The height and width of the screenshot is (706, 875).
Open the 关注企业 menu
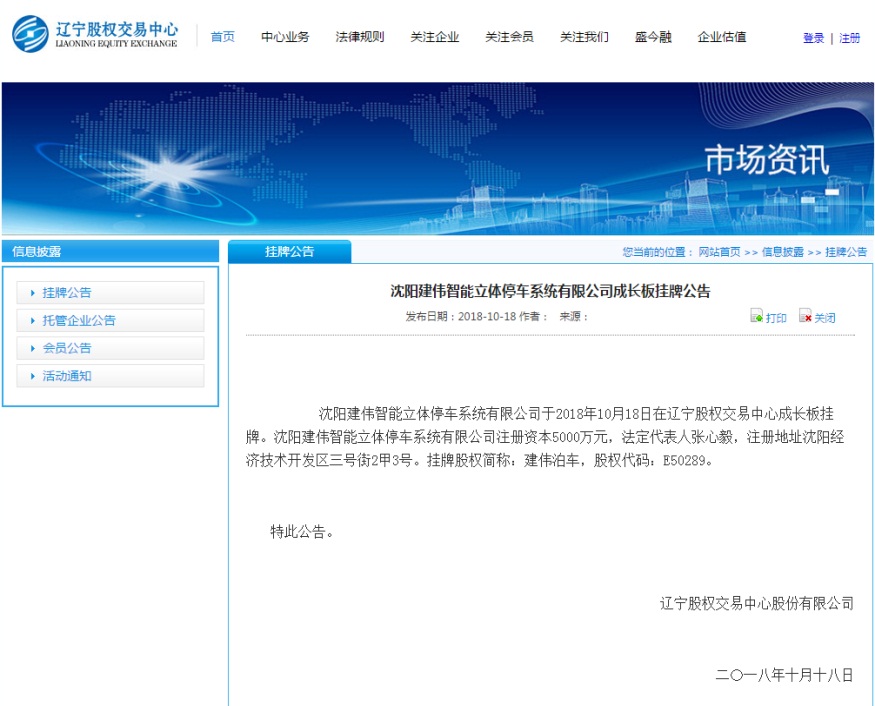click(x=435, y=37)
